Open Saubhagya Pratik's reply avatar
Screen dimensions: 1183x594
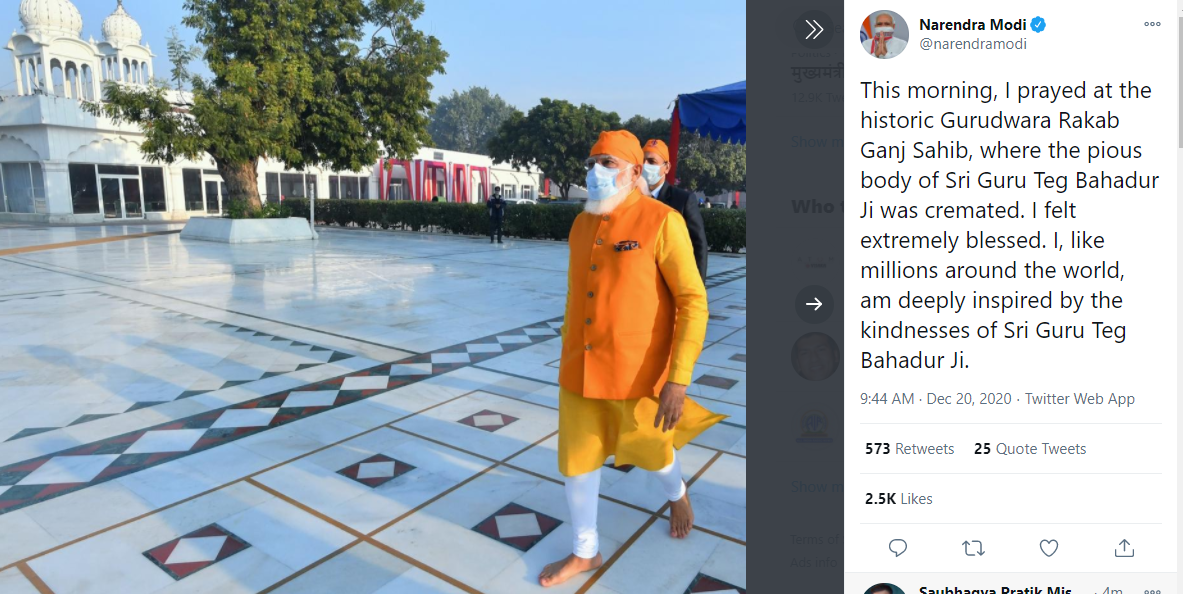884,589
